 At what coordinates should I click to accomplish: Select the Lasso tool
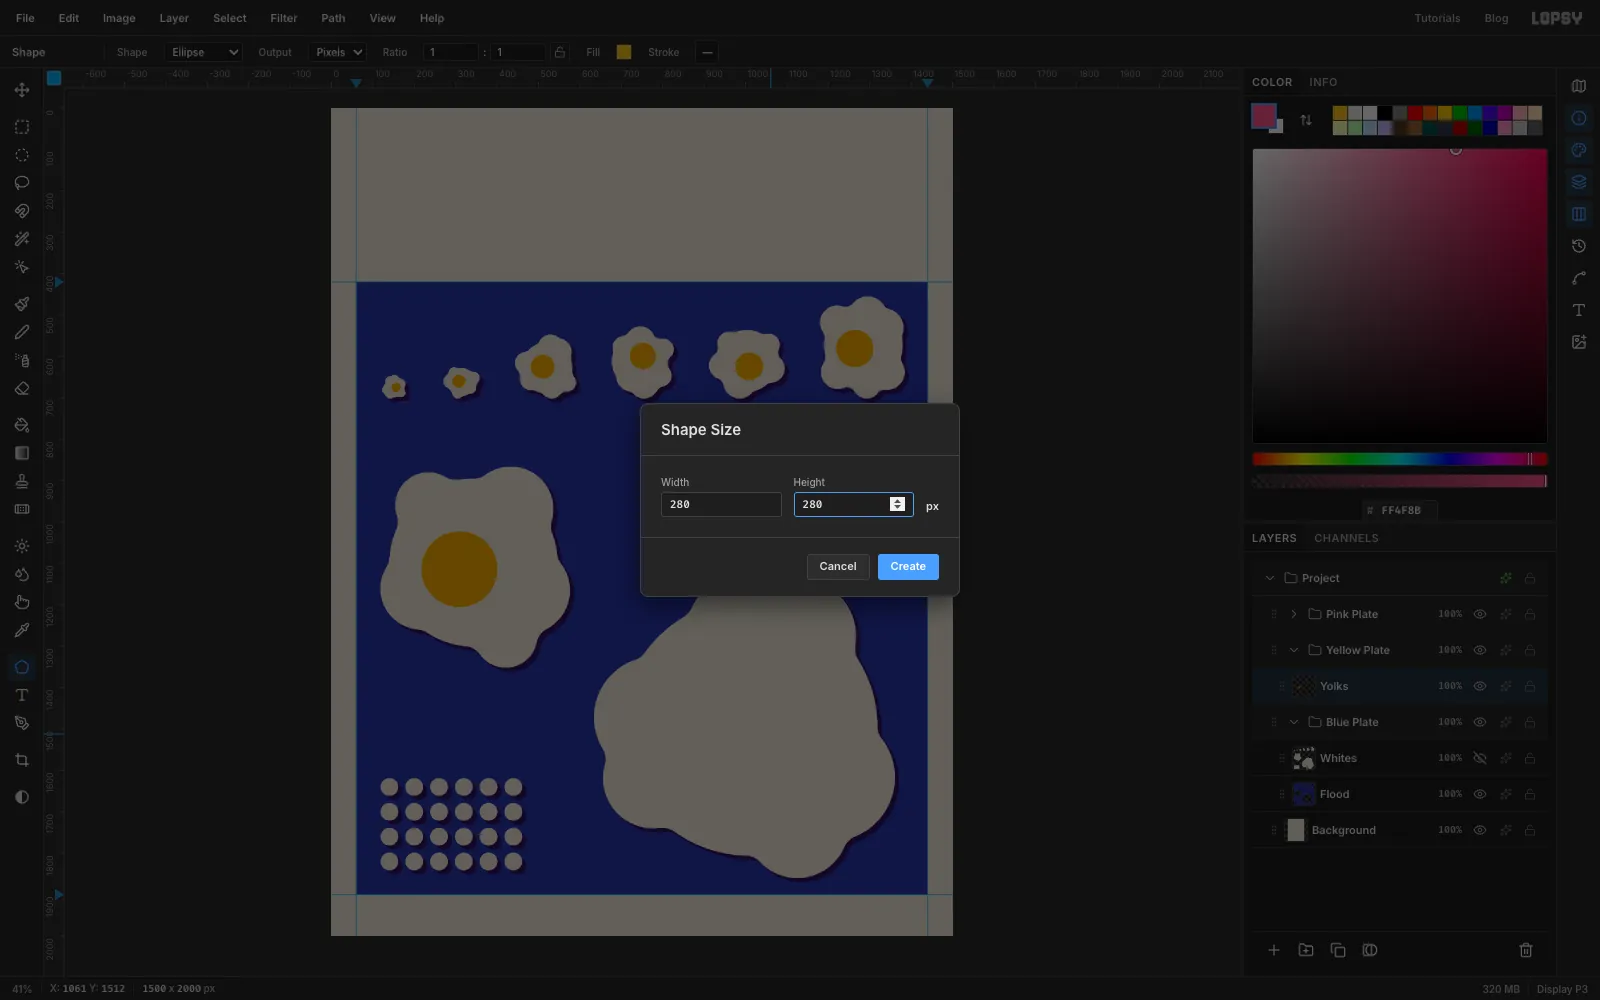22,183
